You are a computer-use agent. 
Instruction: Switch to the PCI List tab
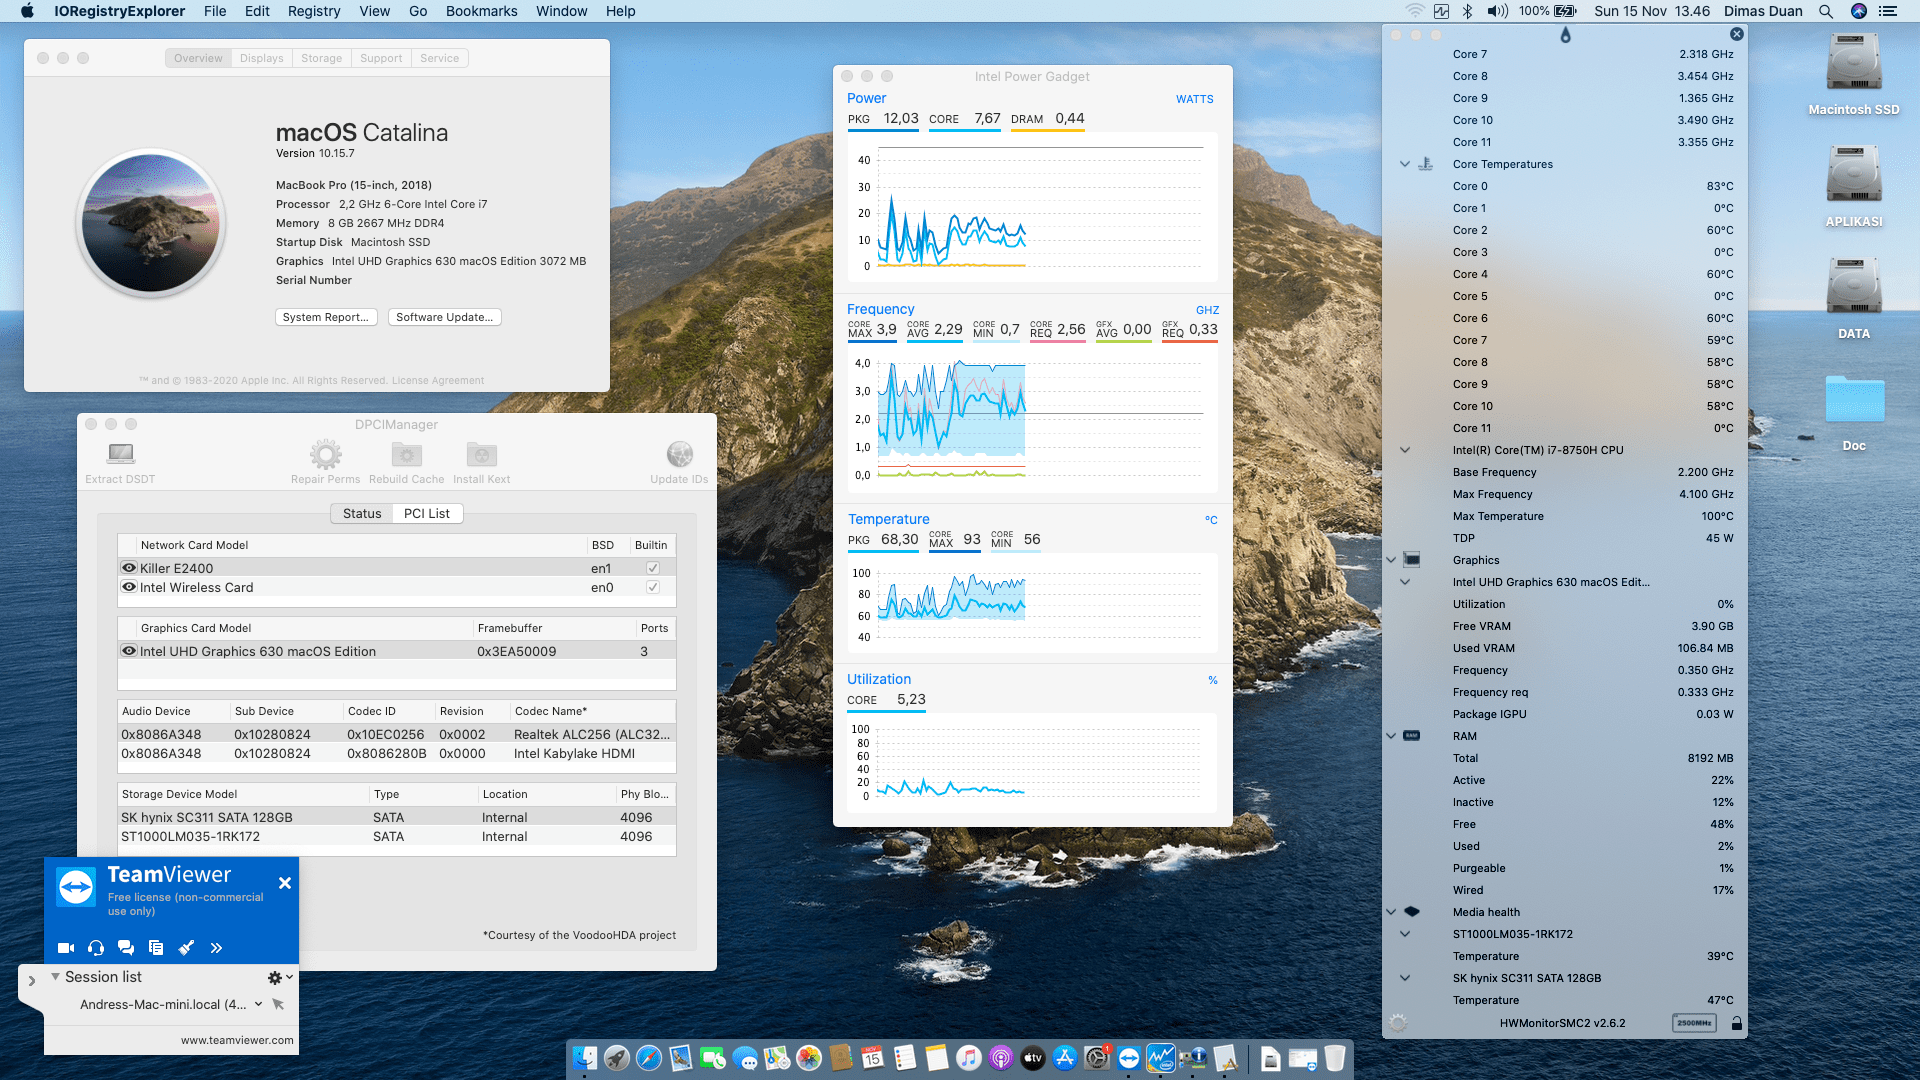click(427, 513)
